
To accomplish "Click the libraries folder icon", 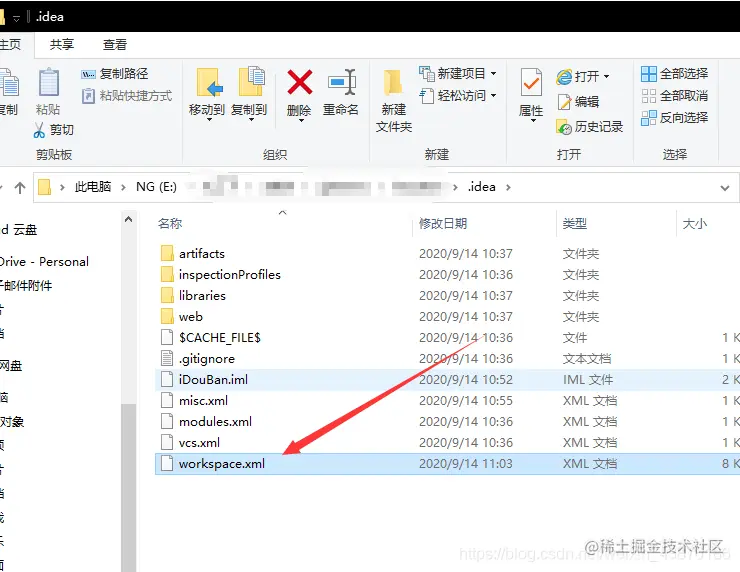I will click(x=167, y=295).
